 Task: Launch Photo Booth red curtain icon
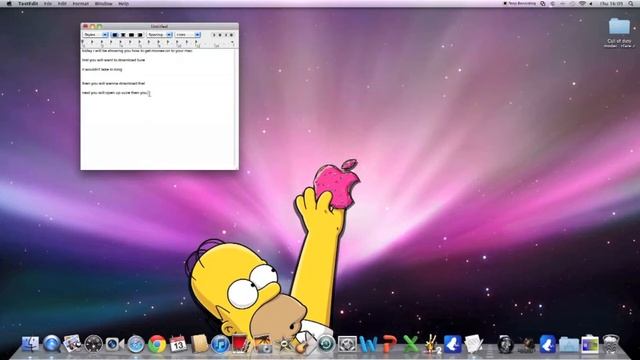[x=241, y=344]
